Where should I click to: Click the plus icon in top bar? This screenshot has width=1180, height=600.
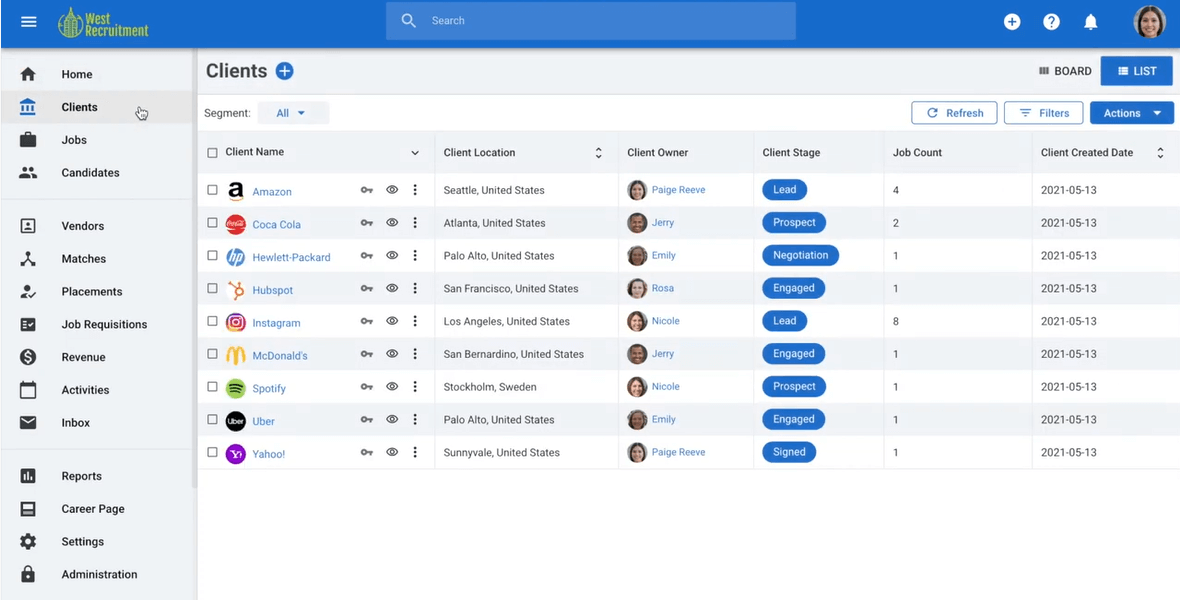tap(1012, 22)
